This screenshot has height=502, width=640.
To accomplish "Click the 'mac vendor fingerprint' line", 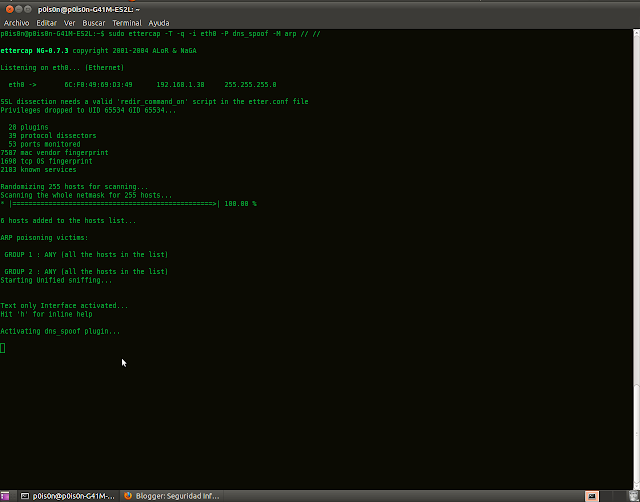I will pyautogui.click(x=54, y=153).
